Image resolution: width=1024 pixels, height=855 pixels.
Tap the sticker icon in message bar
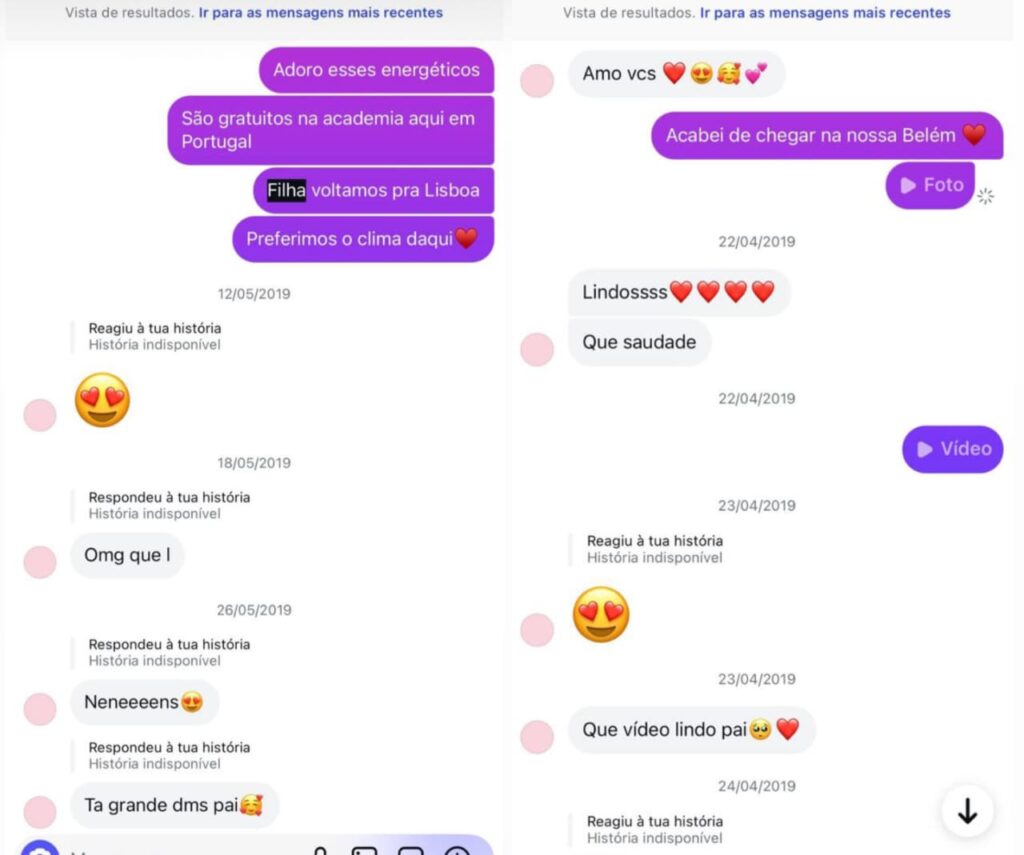[411, 850]
